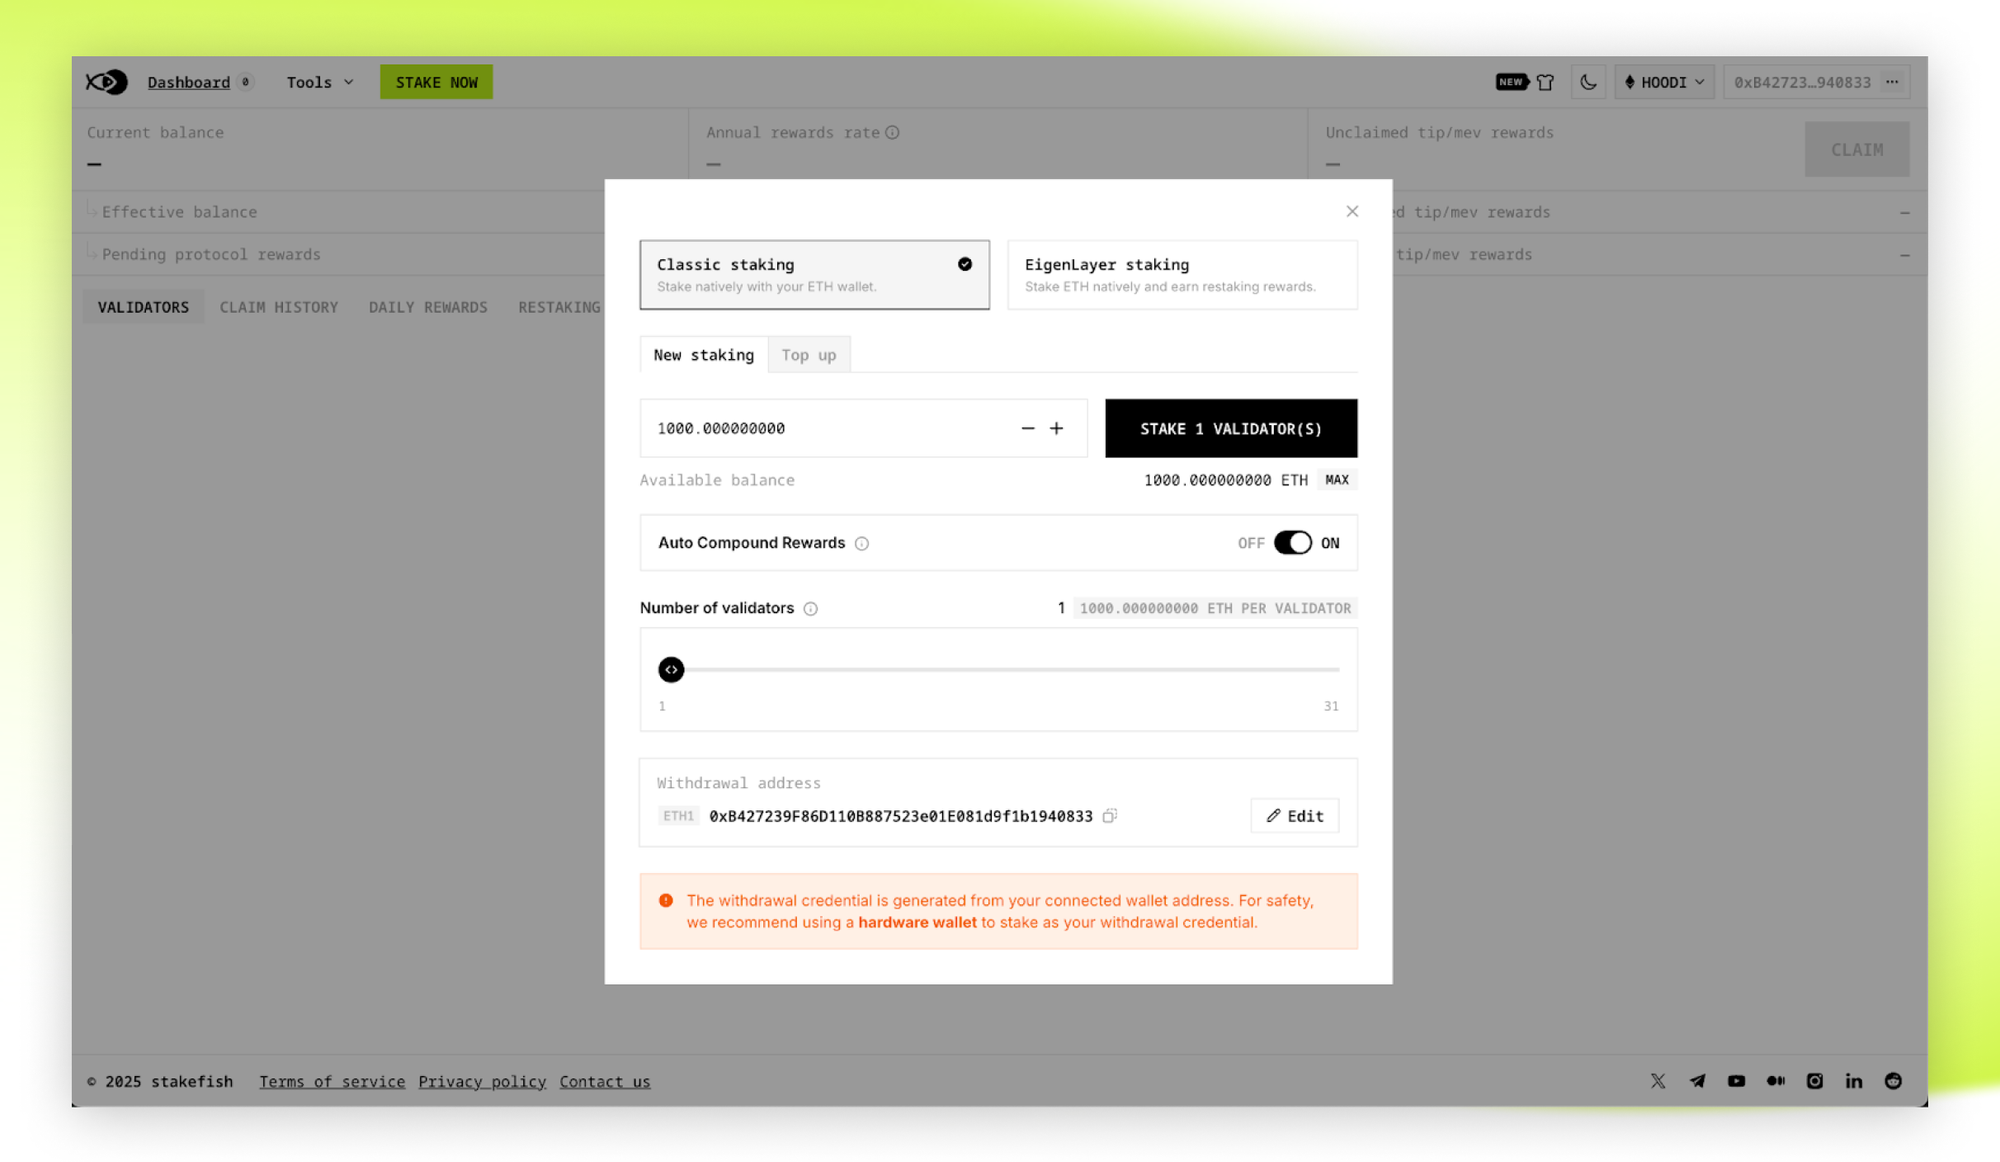2000x1162 pixels.
Task: Select Classic staking option
Action: [814, 274]
